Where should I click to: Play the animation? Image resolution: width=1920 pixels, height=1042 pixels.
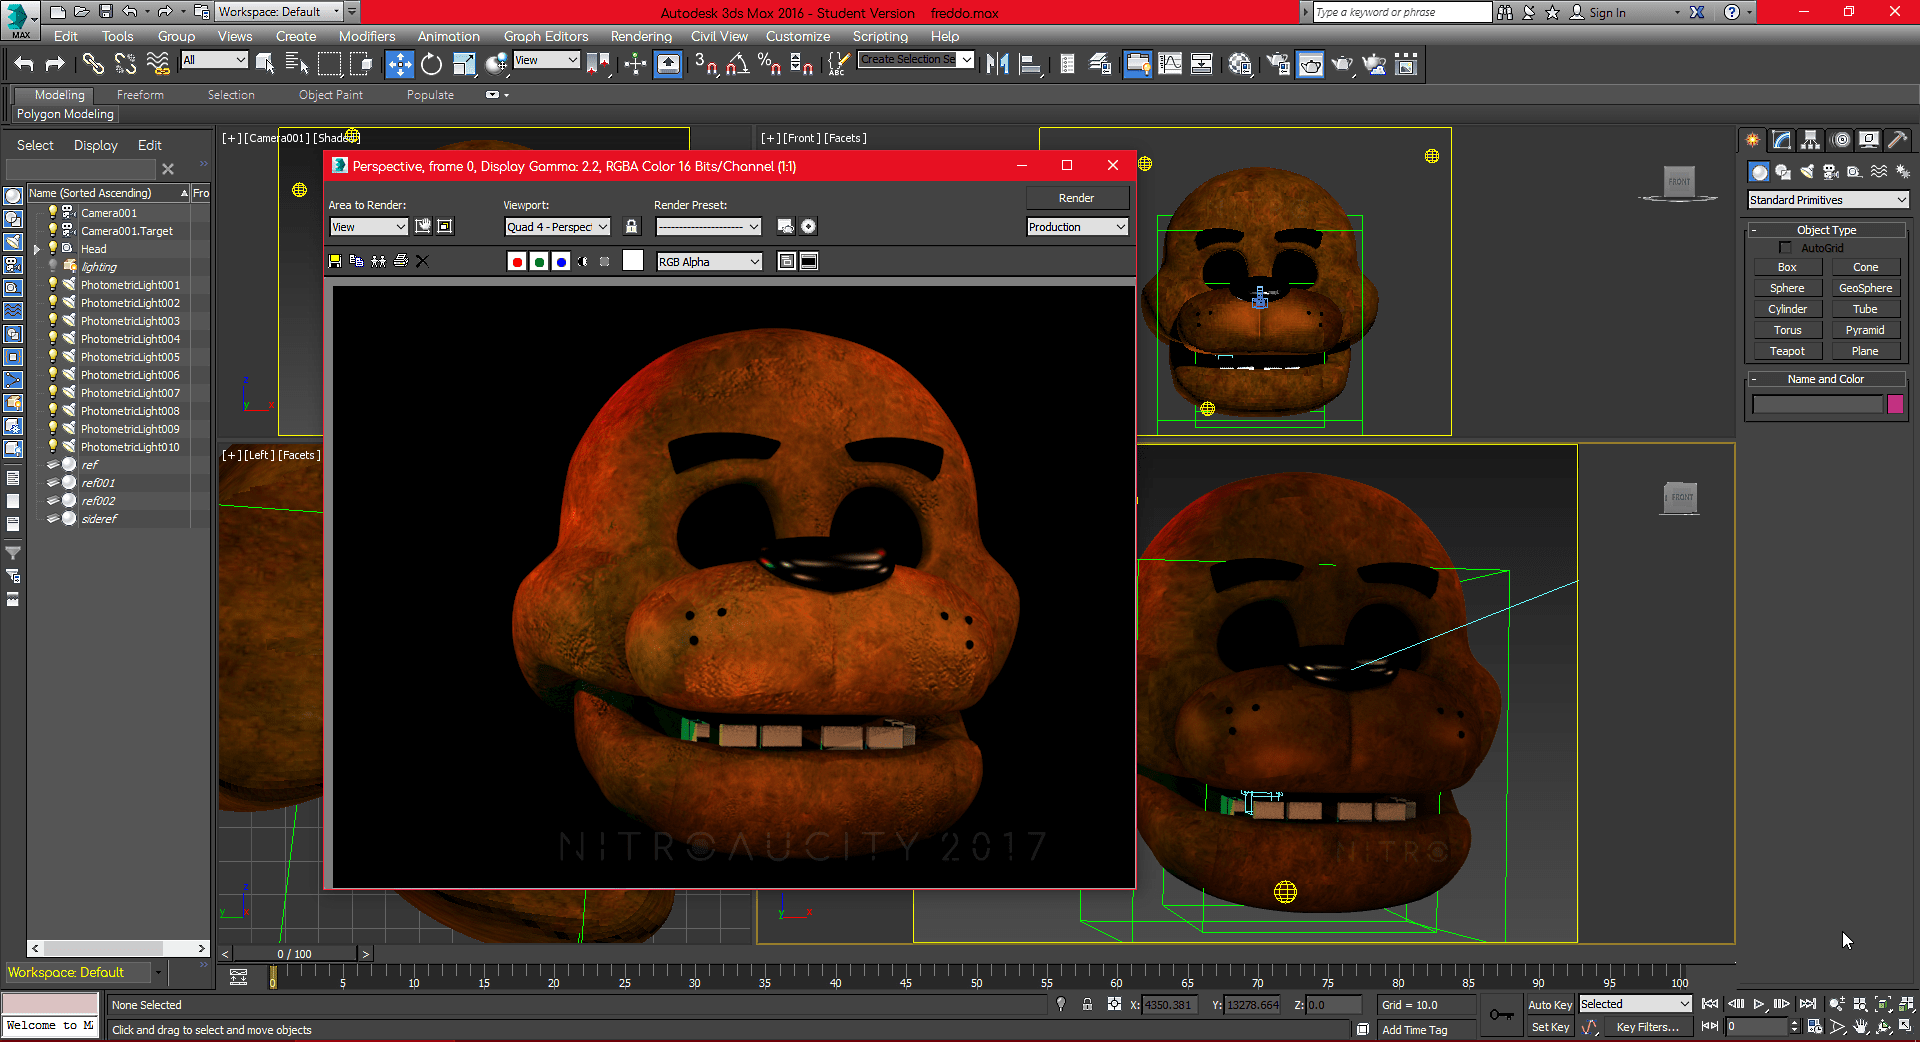pyautogui.click(x=1759, y=1004)
